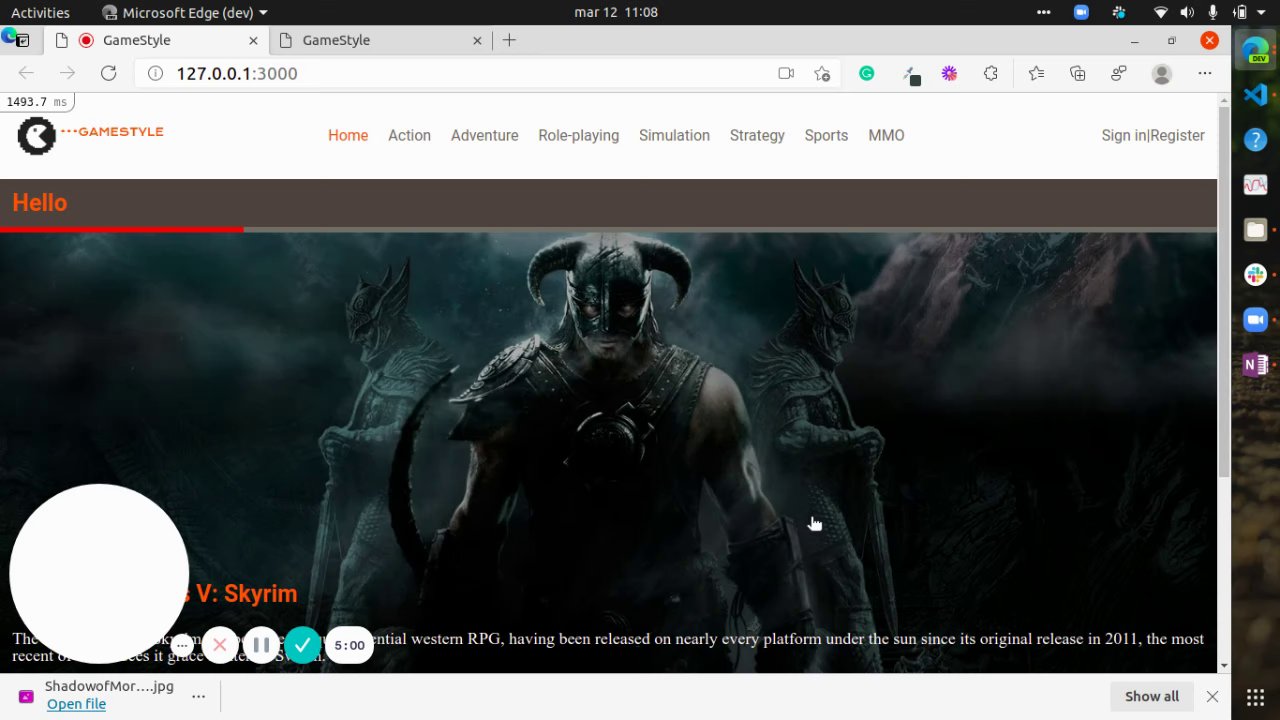
Task: Close the first GameStyle tab
Action: pyautogui.click(x=253, y=41)
